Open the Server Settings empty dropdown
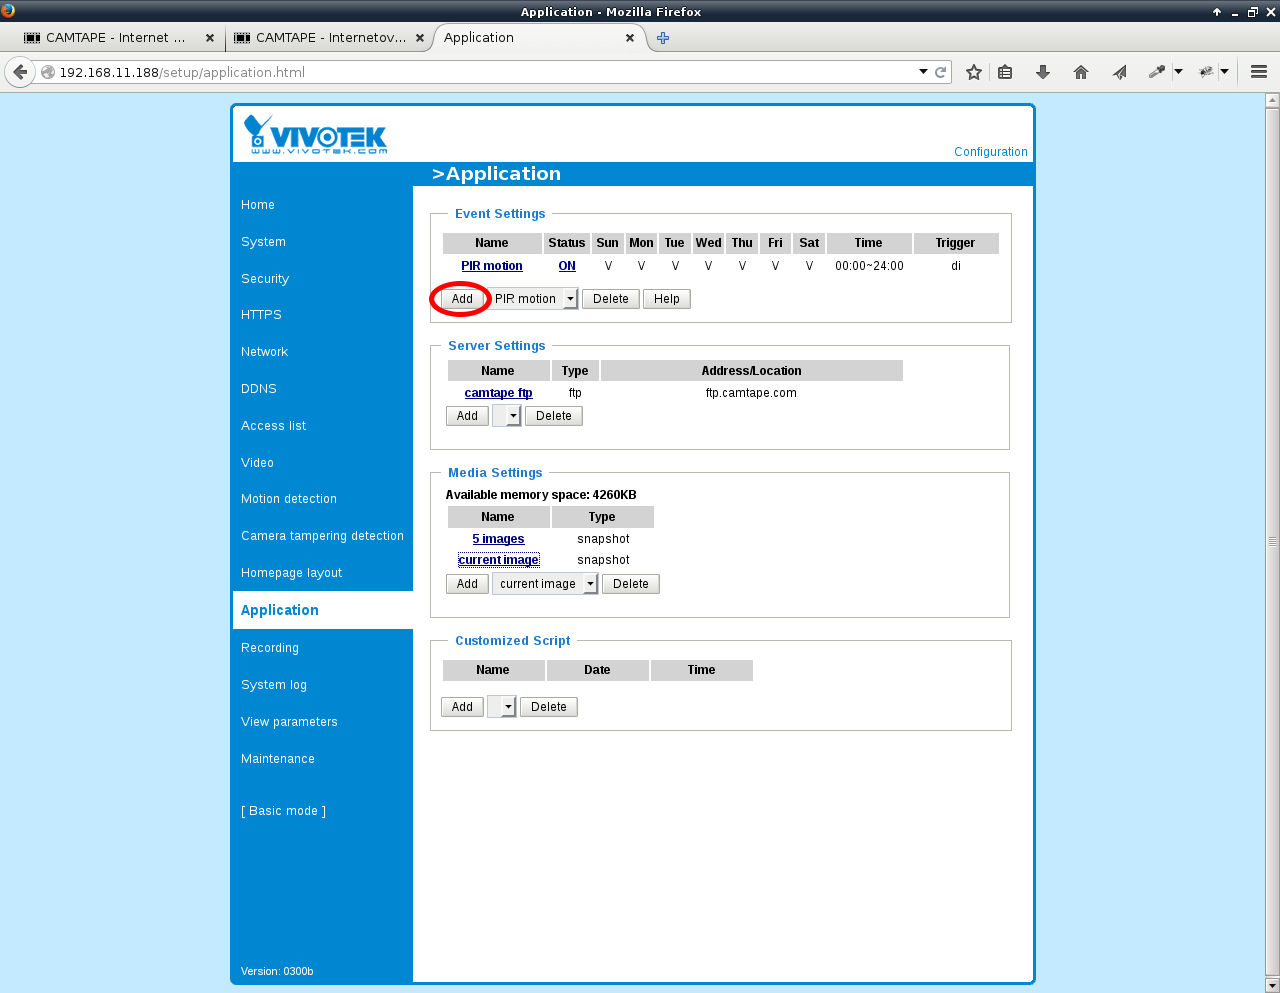 tap(507, 416)
